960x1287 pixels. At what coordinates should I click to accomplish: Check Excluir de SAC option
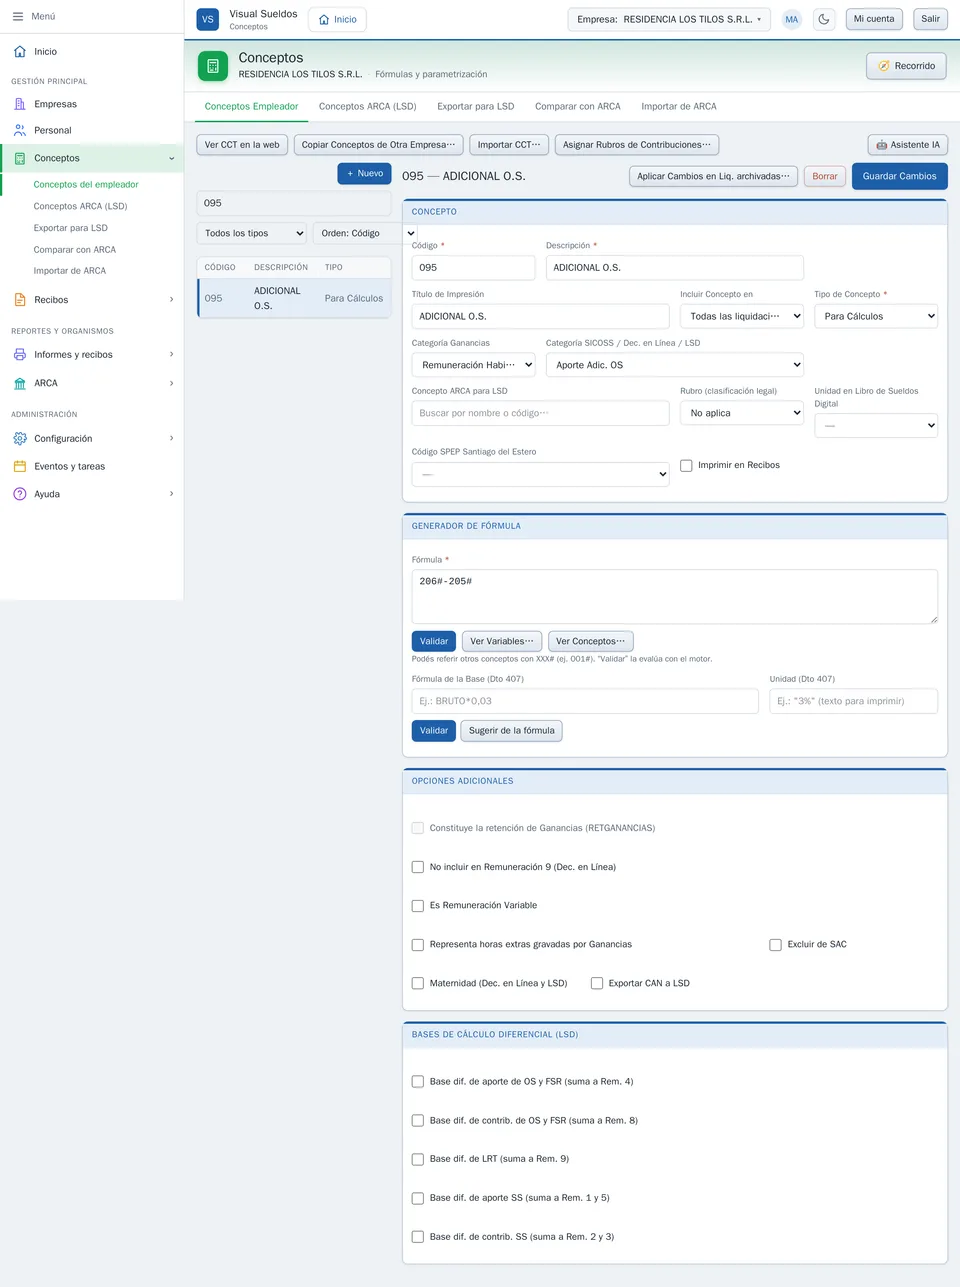point(775,944)
